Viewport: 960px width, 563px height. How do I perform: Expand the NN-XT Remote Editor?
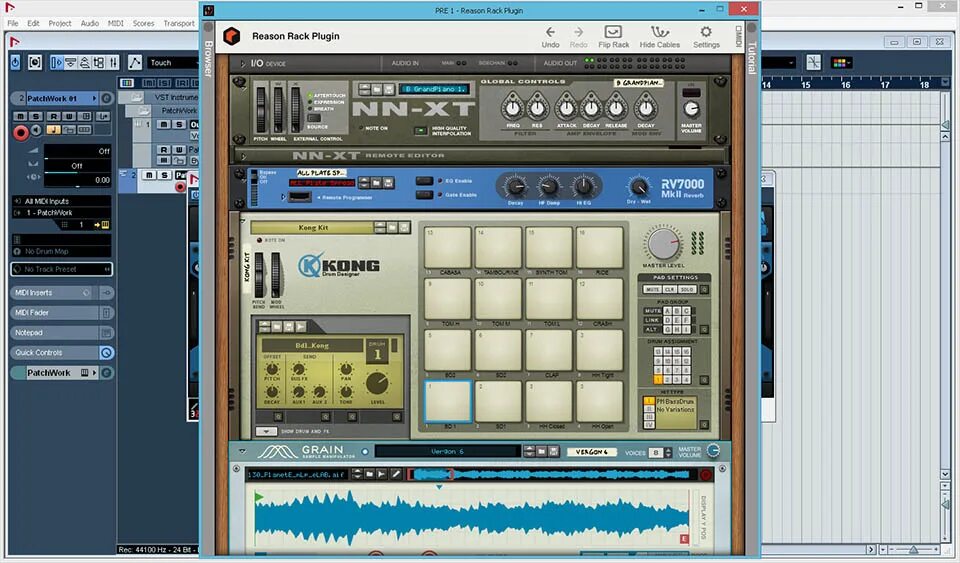tap(244, 156)
